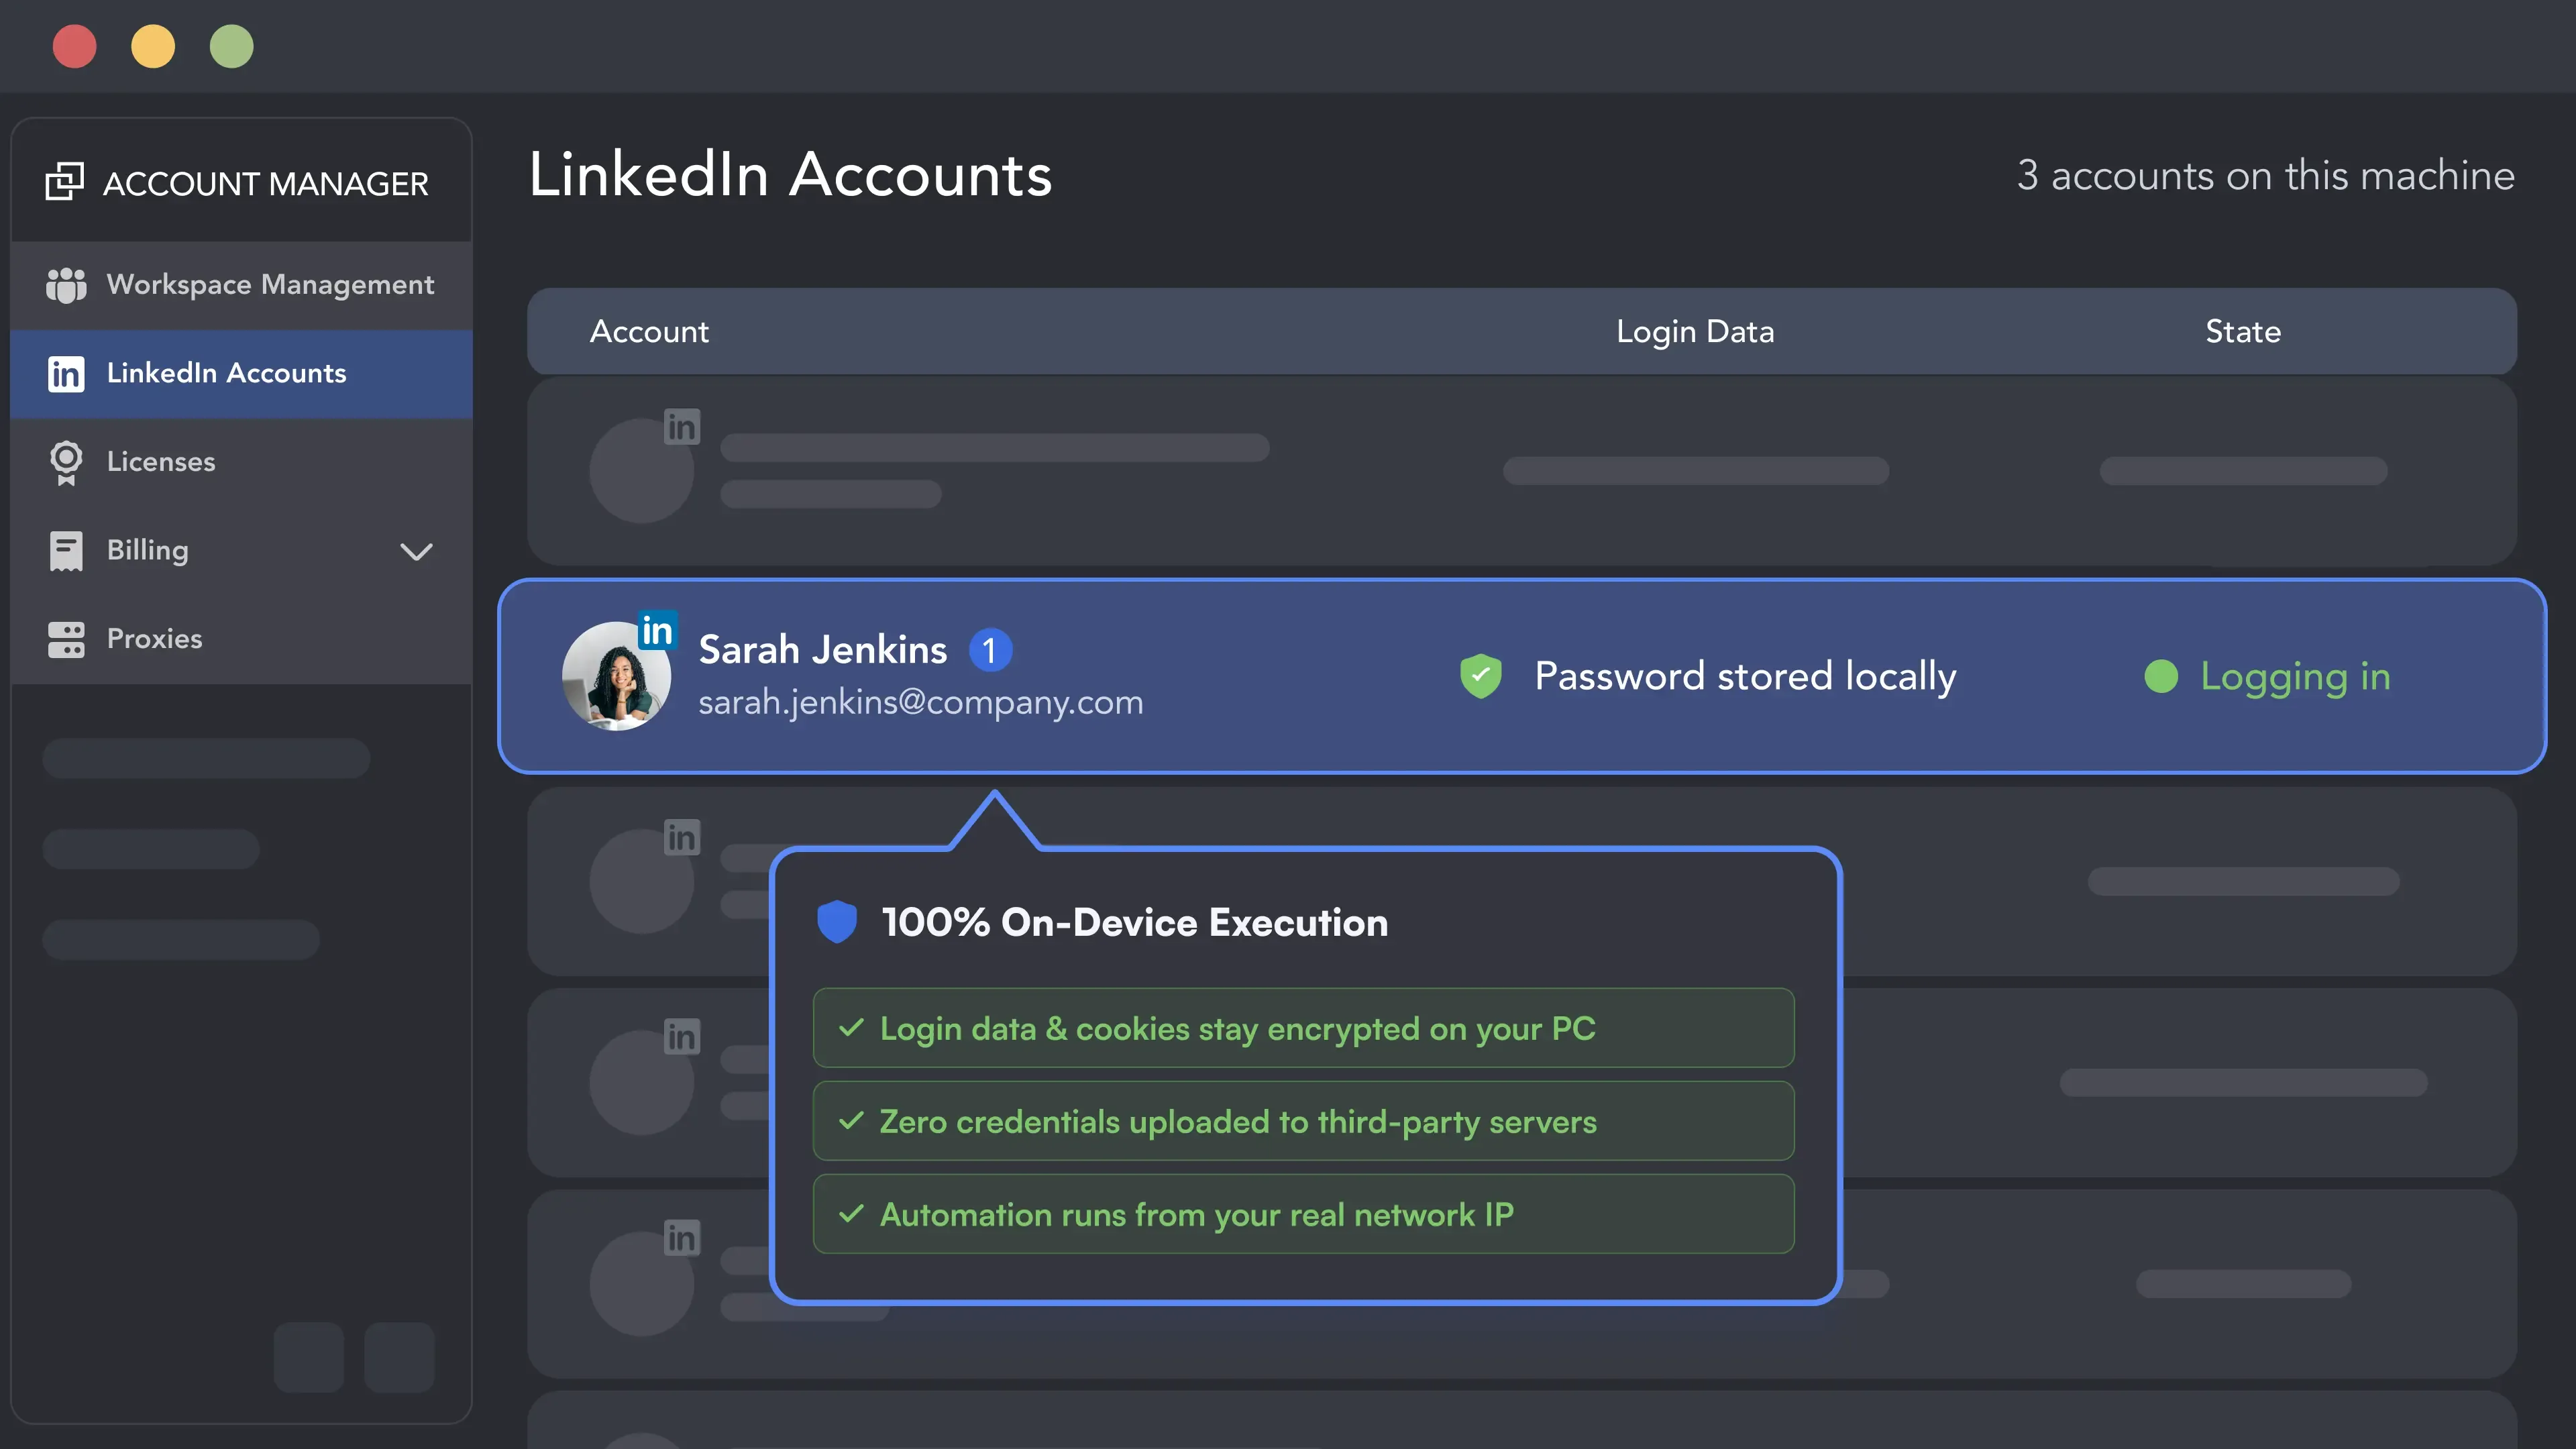Click the ACCOUNT MANAGER title text

[x=265, y=183]
